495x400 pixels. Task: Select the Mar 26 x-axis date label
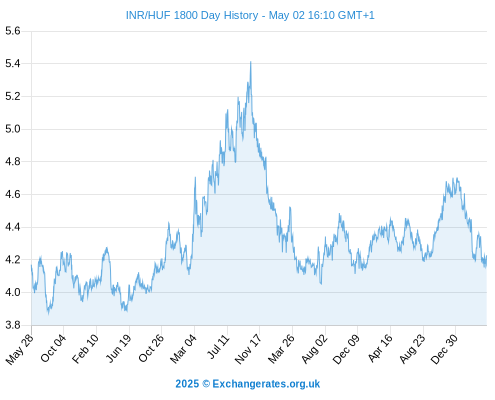[x=281, y=349]
